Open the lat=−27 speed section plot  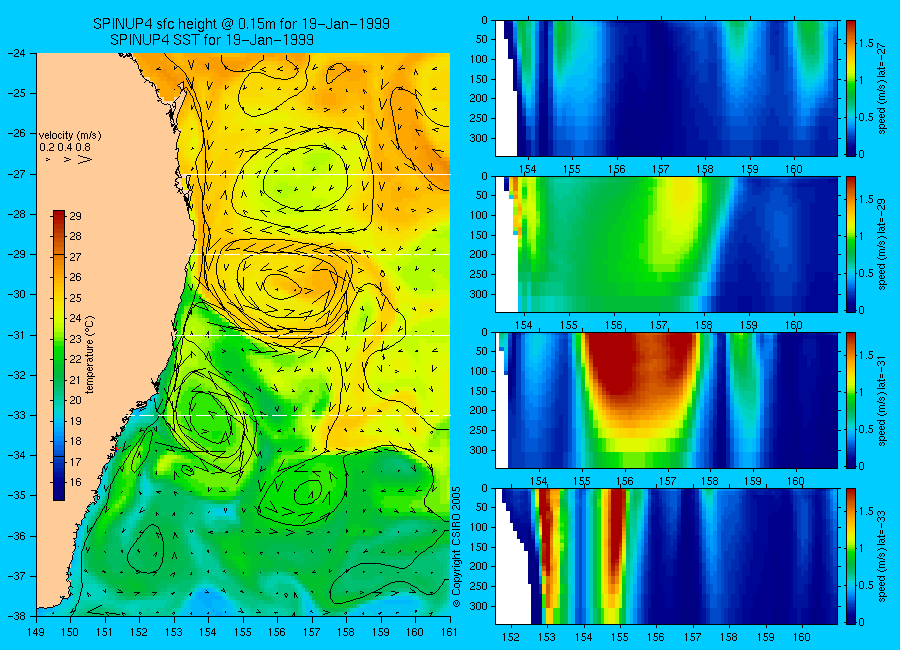click(x=666, y=88)
